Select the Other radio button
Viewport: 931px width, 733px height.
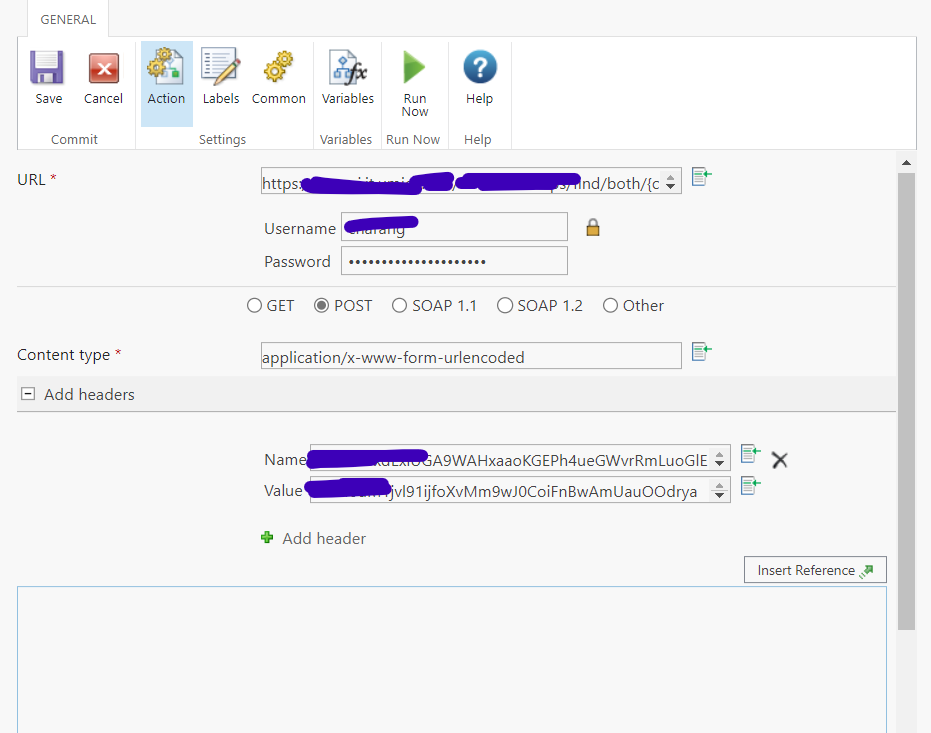(610, 306)
